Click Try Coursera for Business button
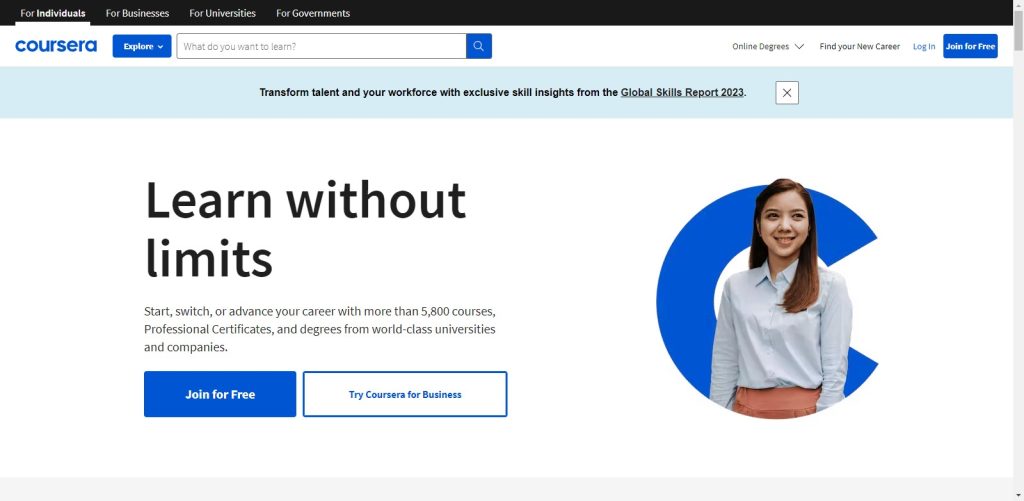Viewport: 1024px width, 501px height. [x=405, y=394]
